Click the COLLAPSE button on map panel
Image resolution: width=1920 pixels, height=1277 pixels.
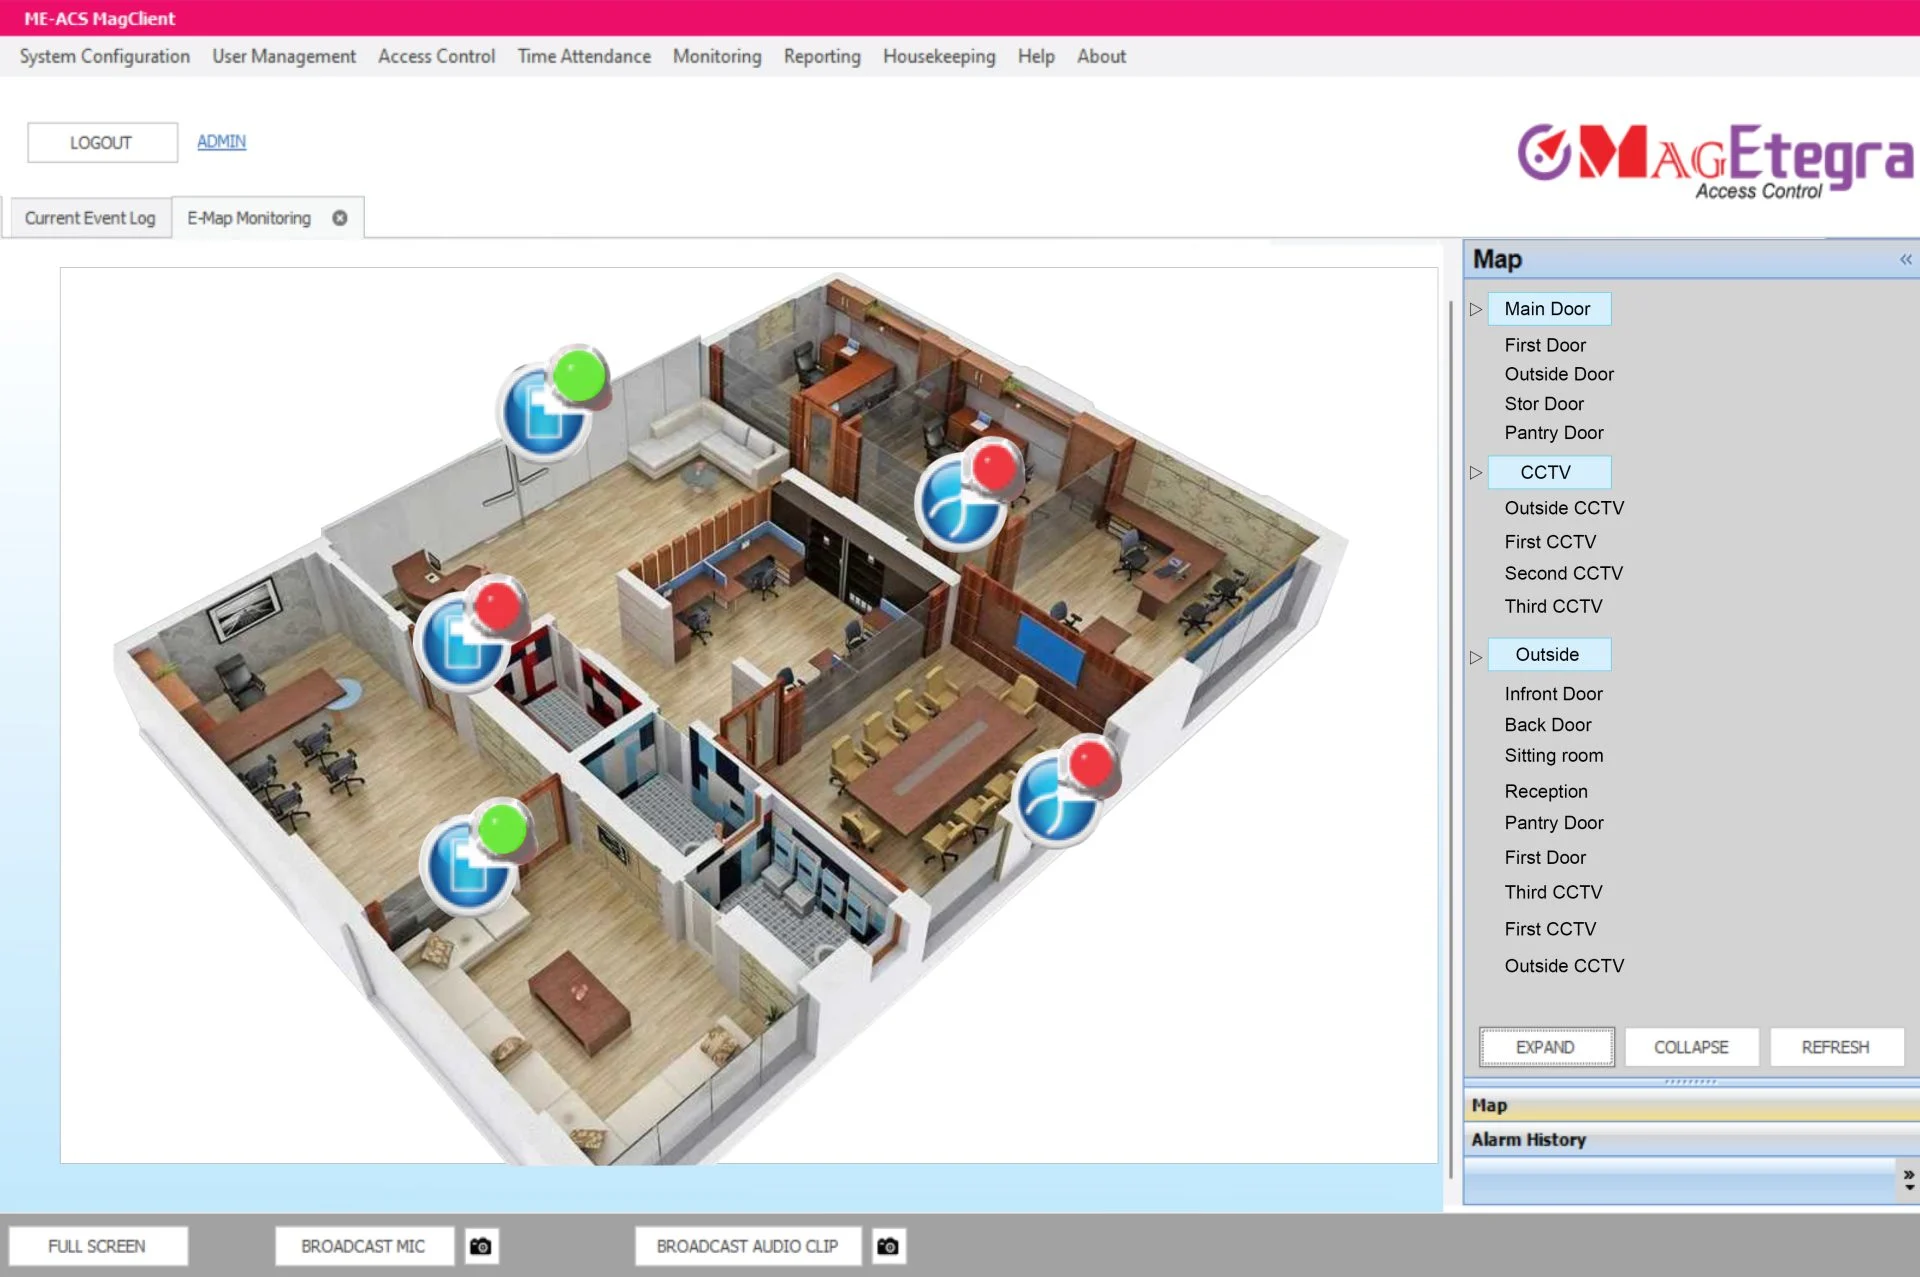(x=1691, y=1046)
